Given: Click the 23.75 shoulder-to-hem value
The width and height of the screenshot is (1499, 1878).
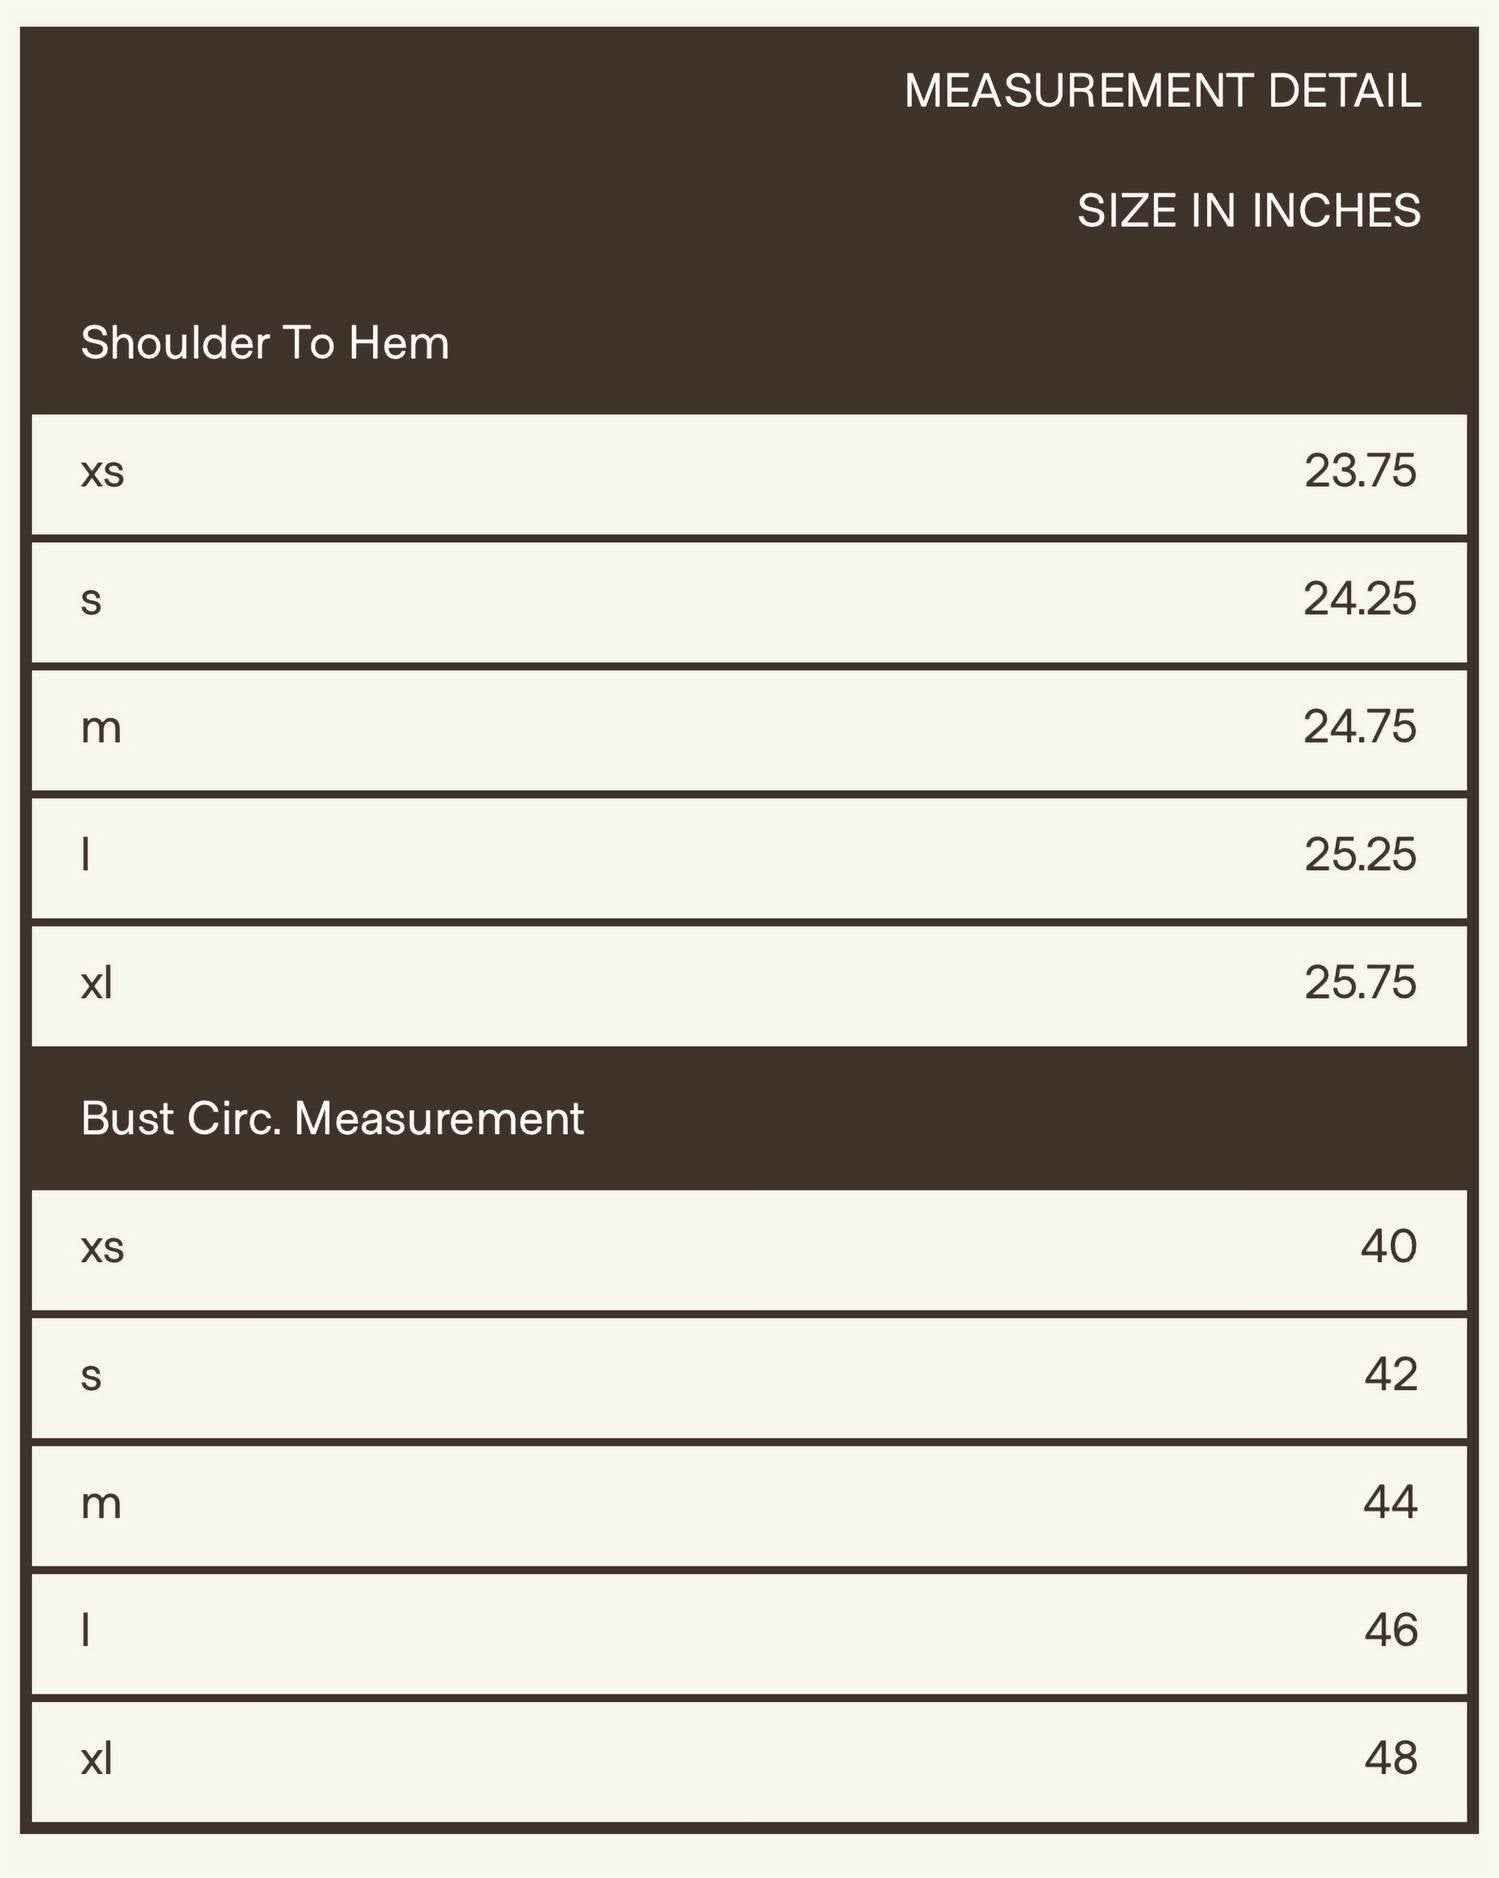Looking at the screenshot, I should tap(1360, 471).
